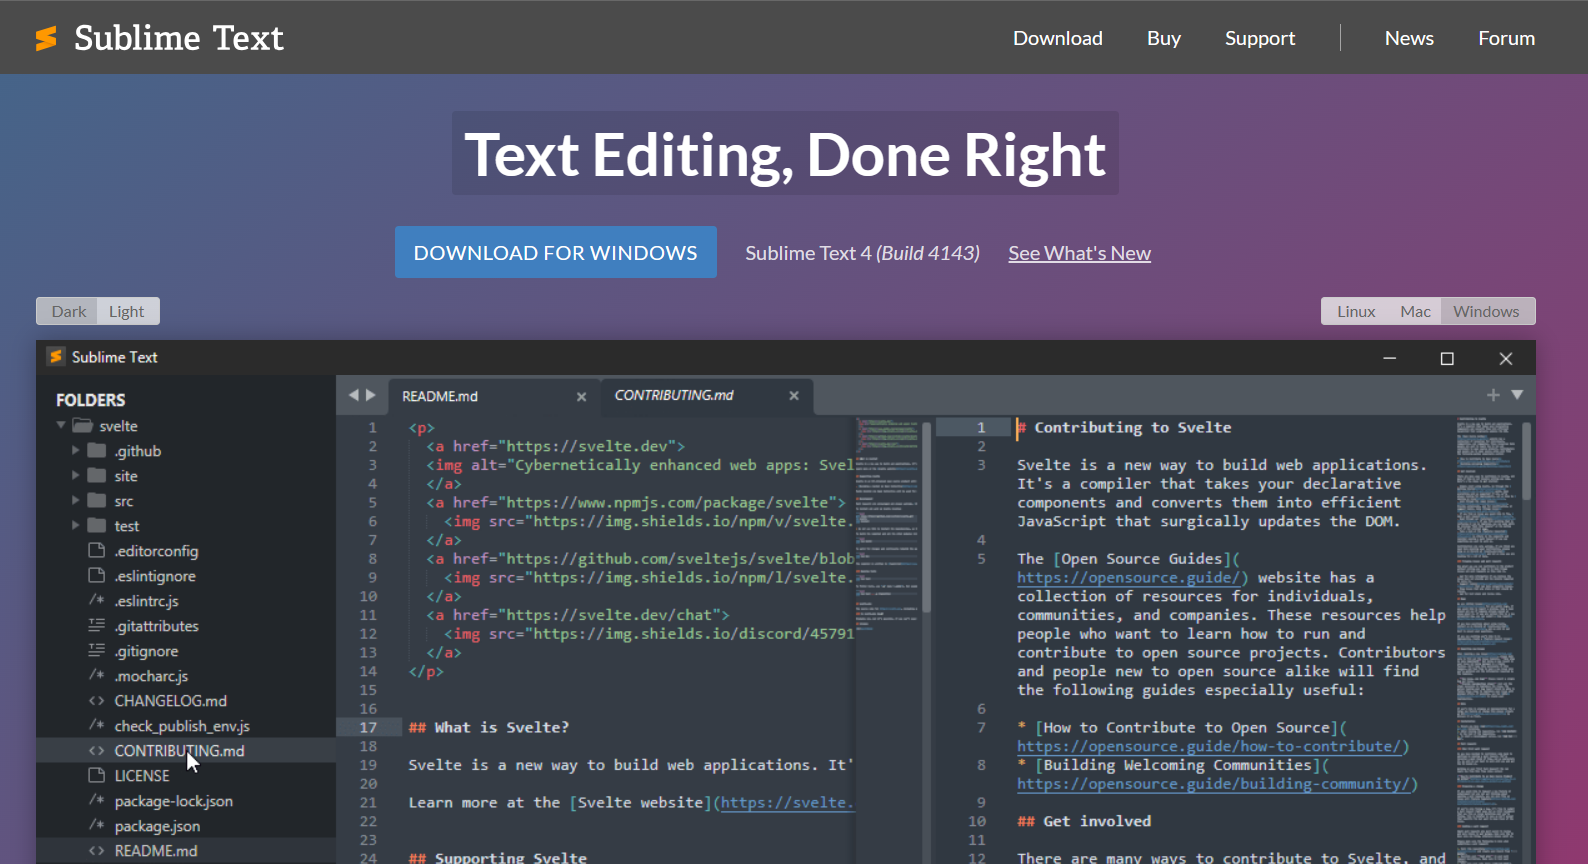Click the .mocharc.js script file icon
This screenshot has height=864, width=1588.
point(97,675)
